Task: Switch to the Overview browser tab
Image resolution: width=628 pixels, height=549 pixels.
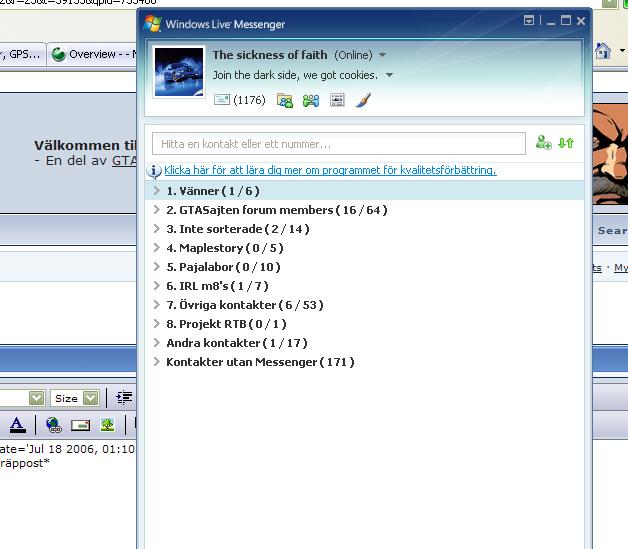Action: click(93, 54)
